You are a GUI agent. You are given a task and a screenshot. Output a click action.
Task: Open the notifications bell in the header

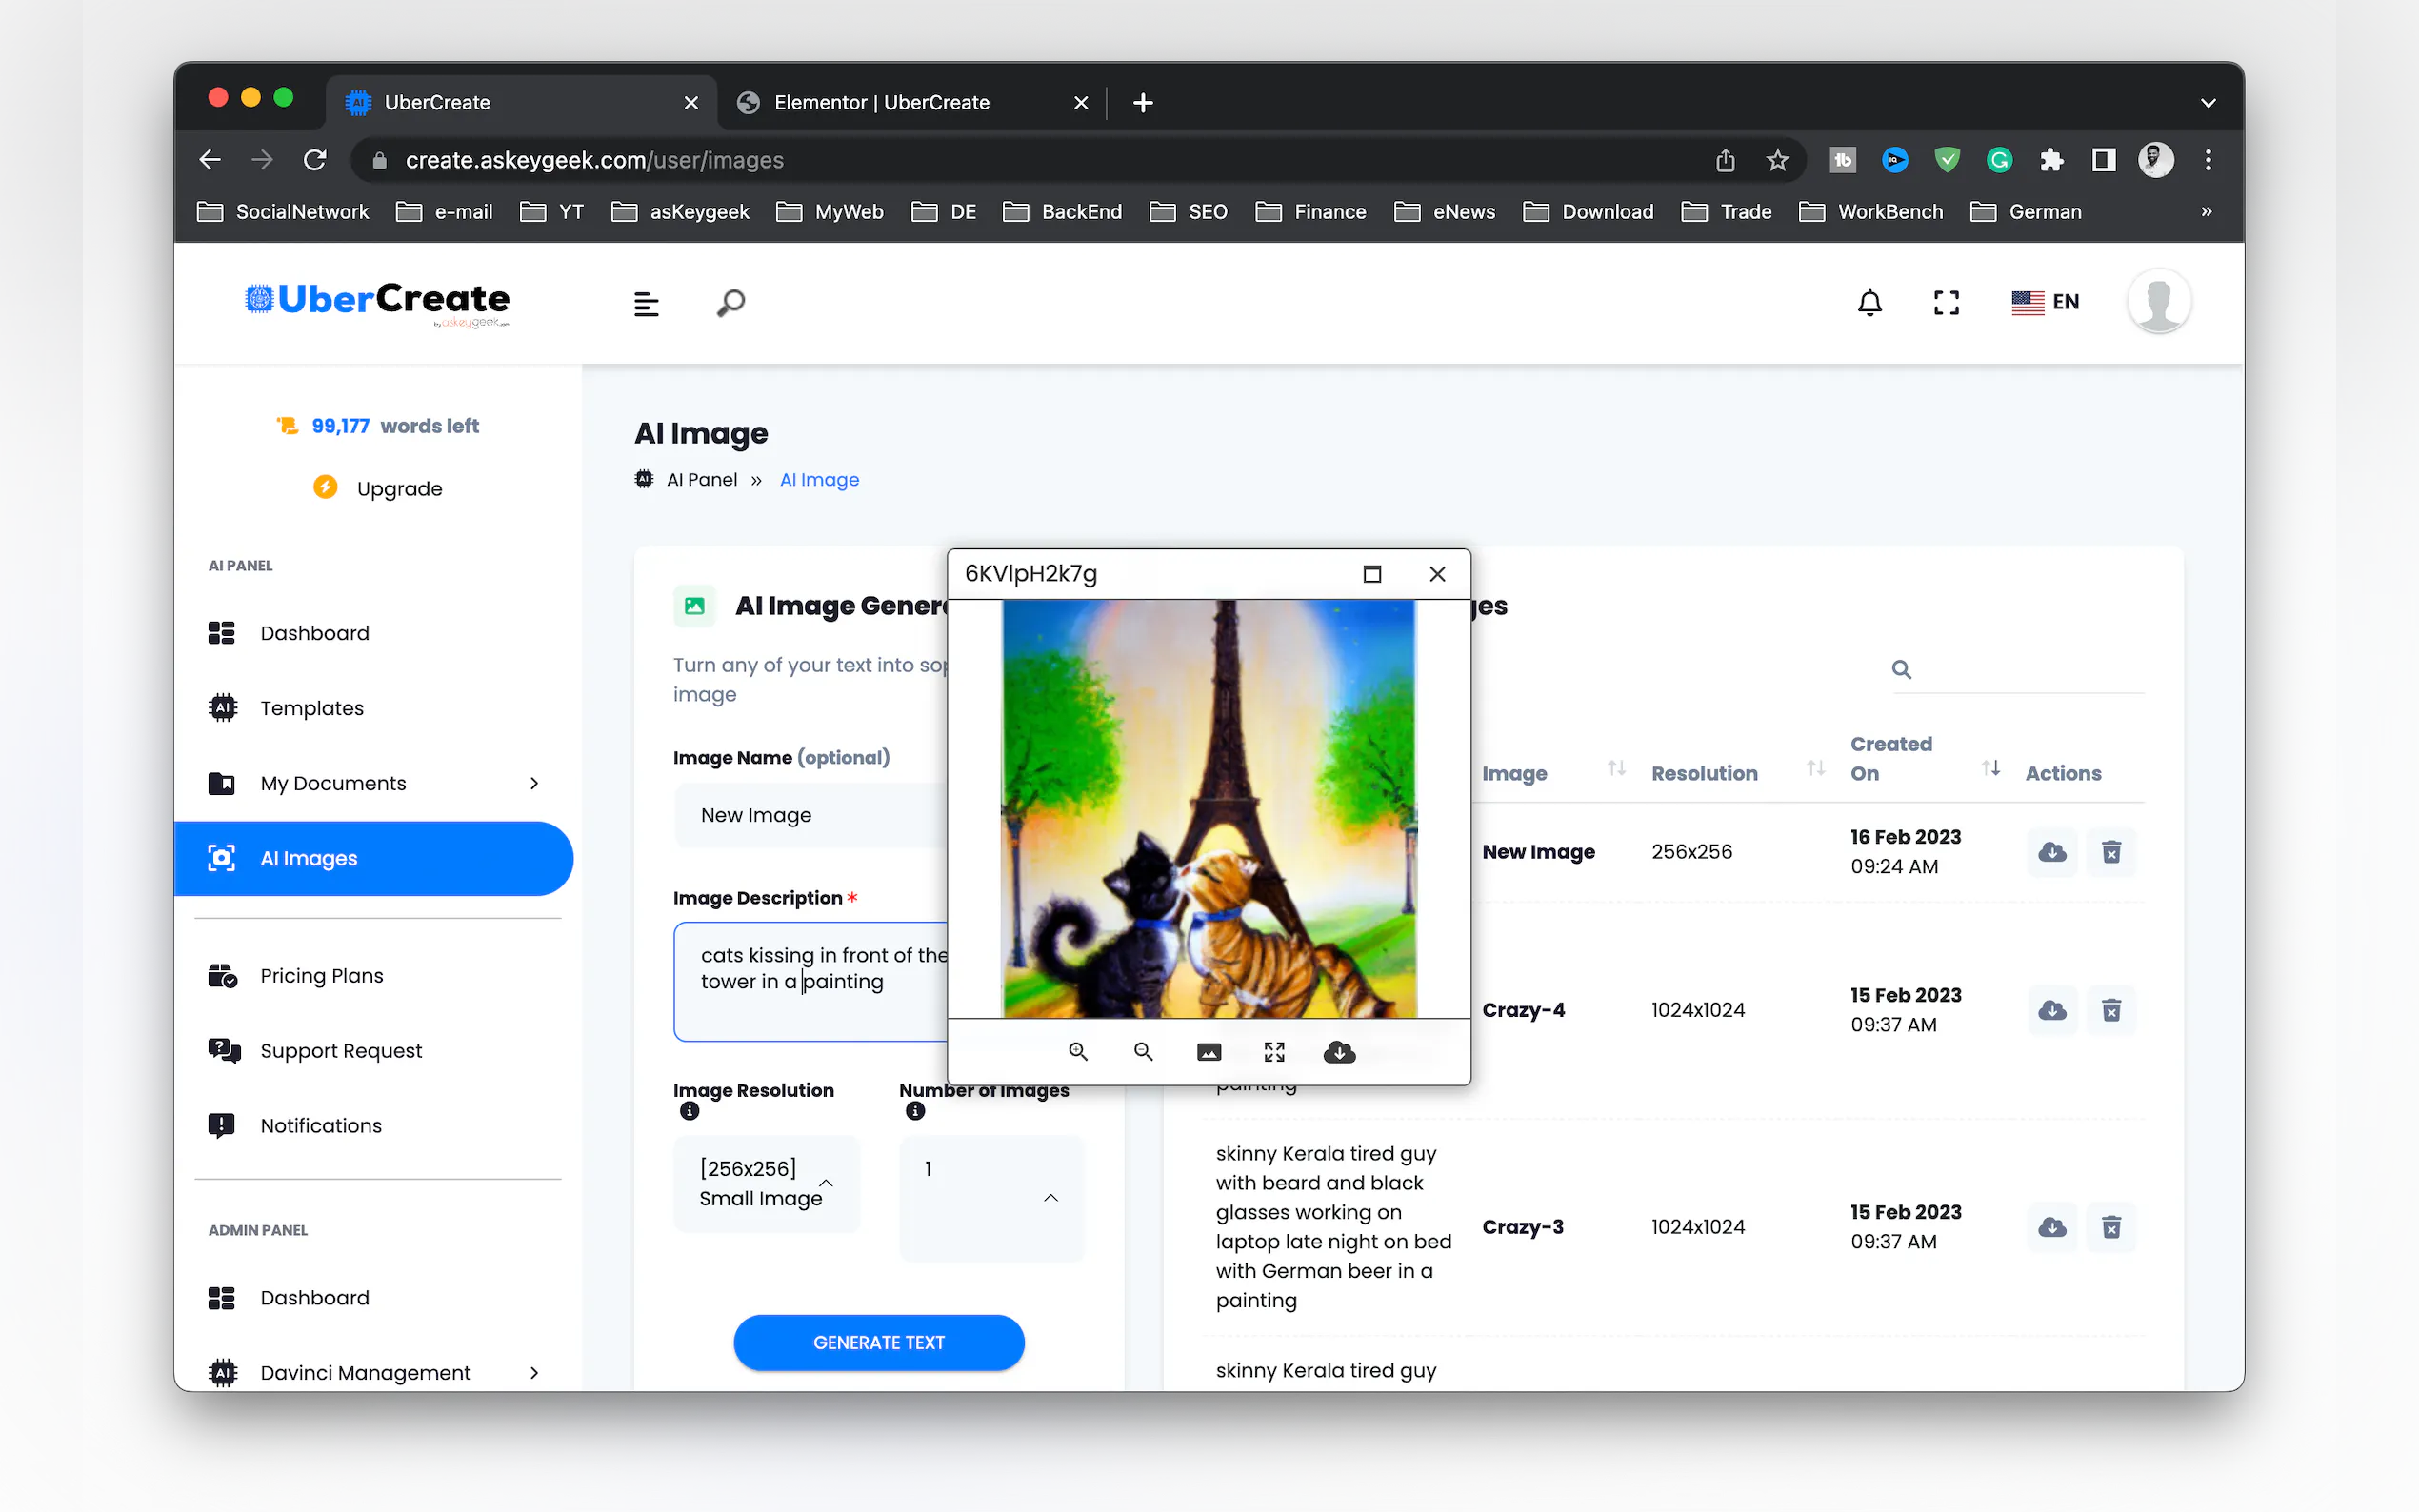(x=1869, y=302)
